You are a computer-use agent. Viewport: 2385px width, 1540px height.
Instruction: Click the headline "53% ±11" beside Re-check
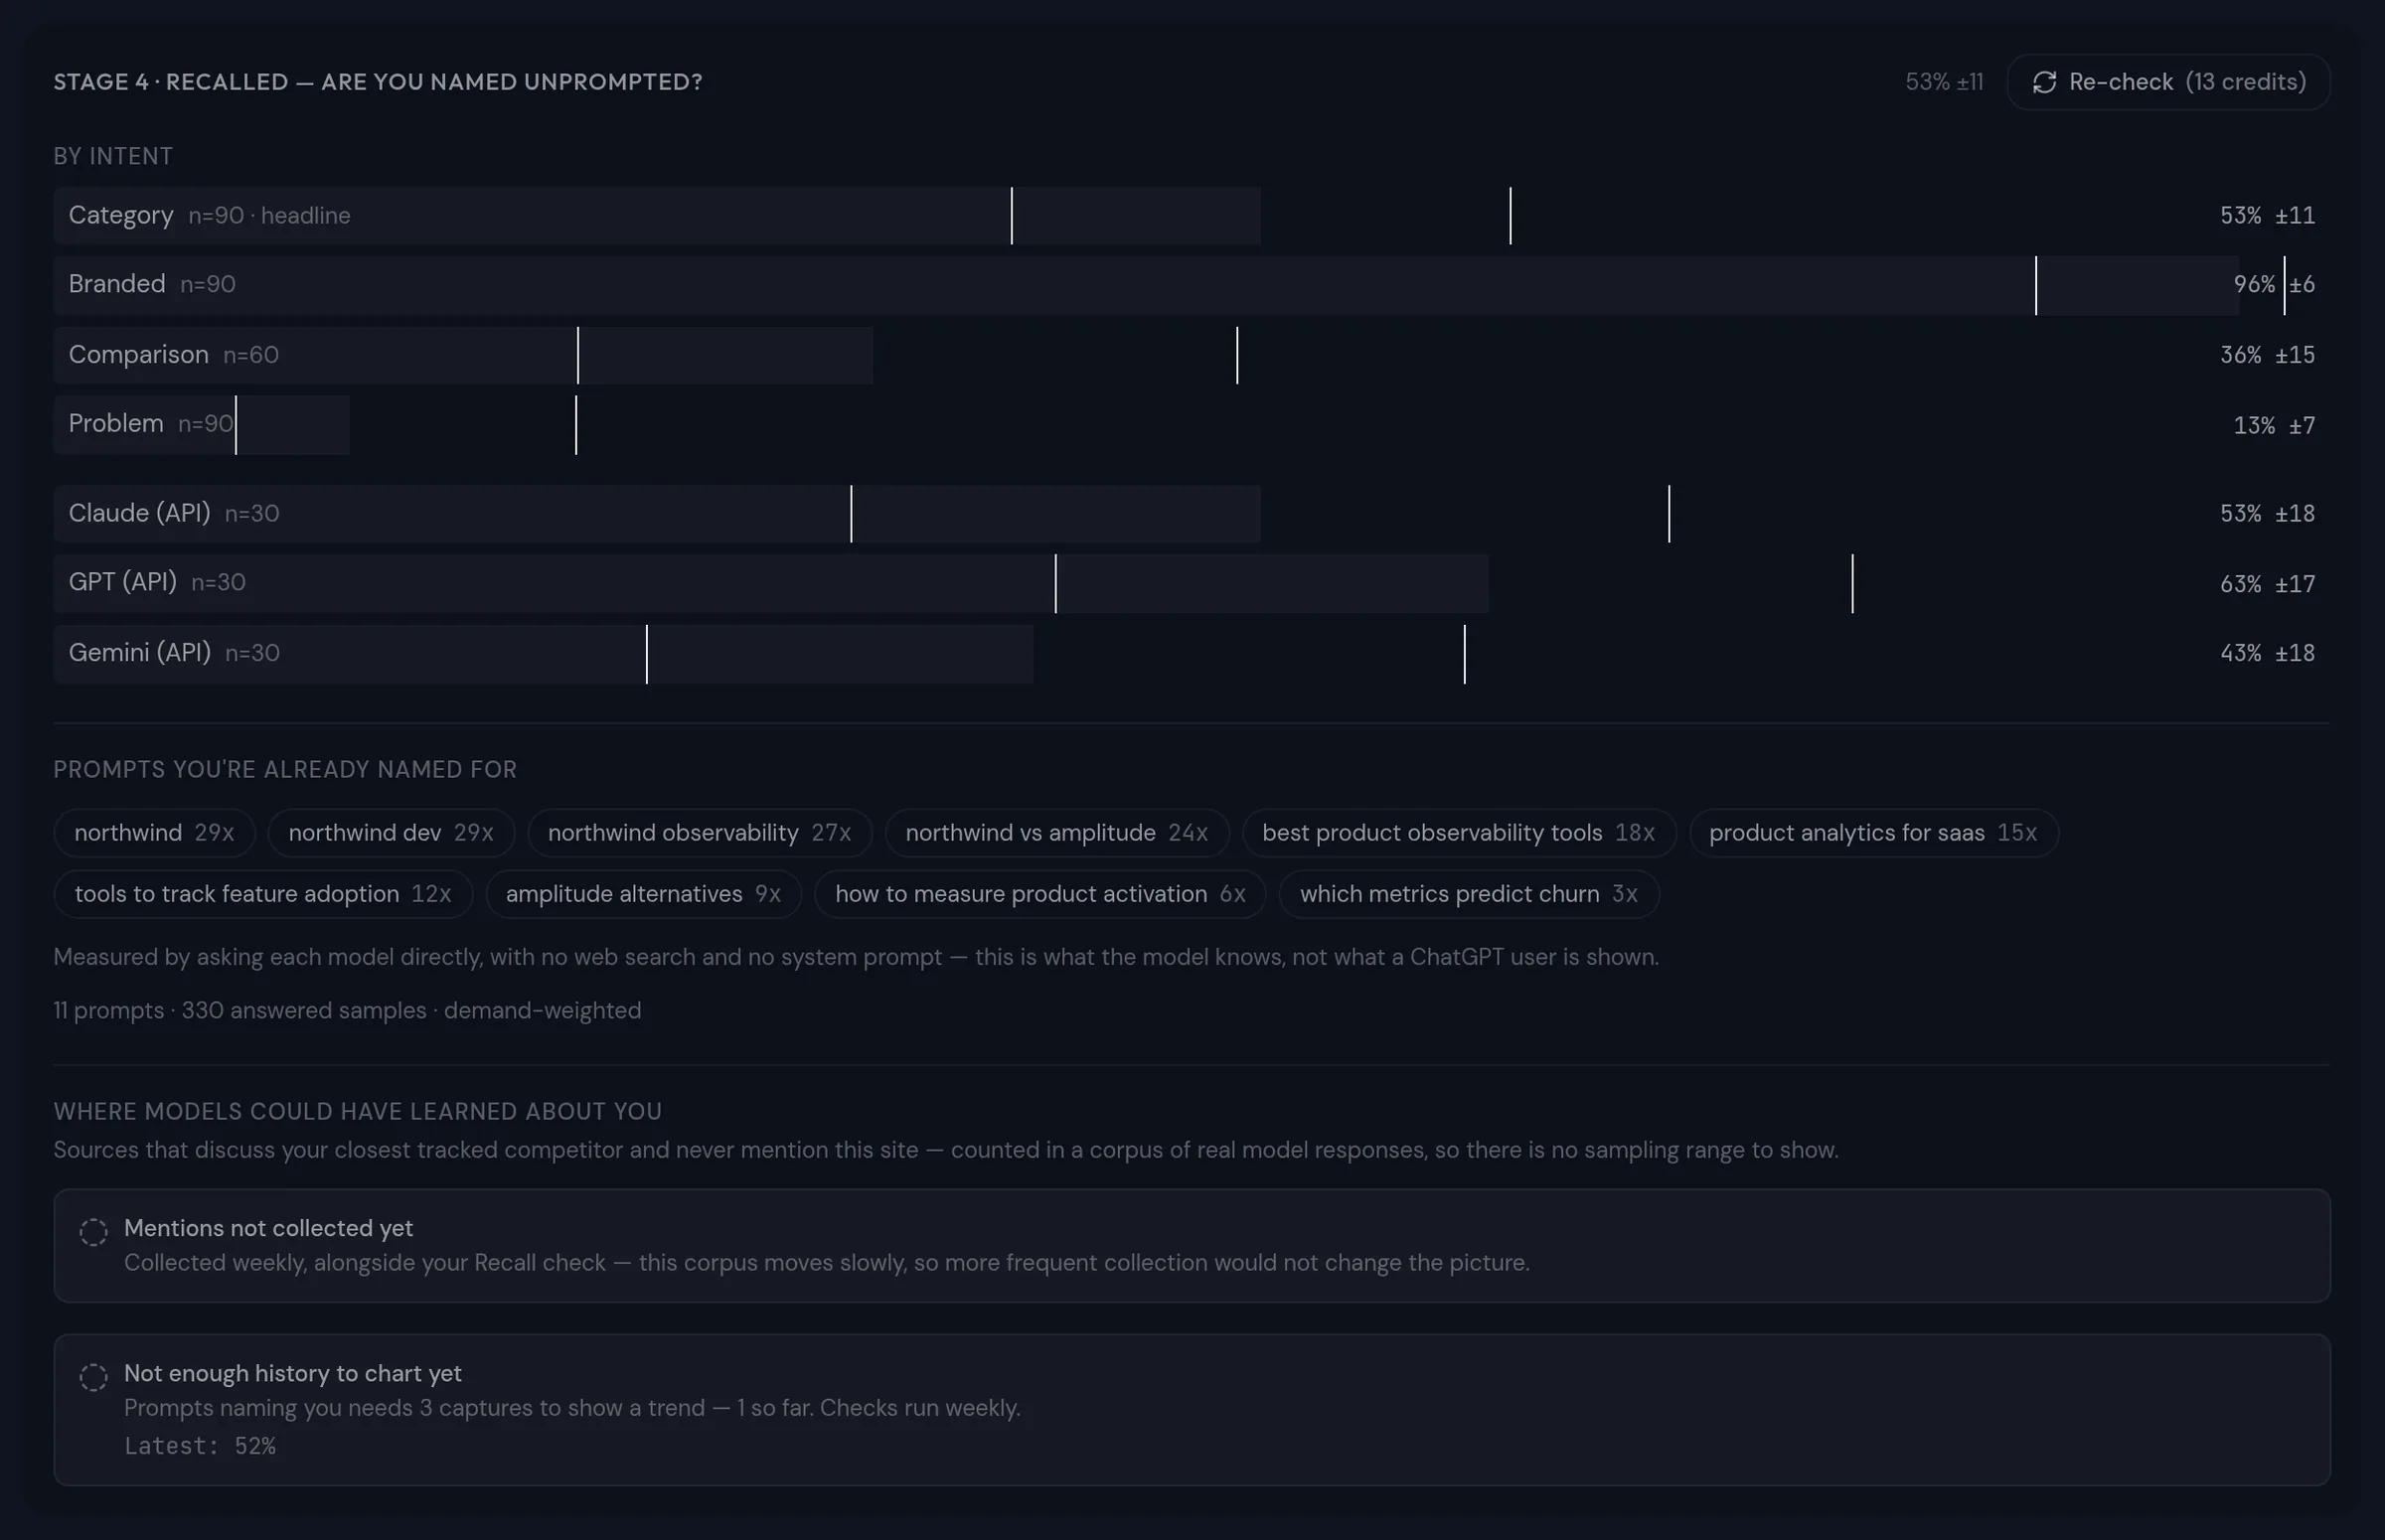1944,82
